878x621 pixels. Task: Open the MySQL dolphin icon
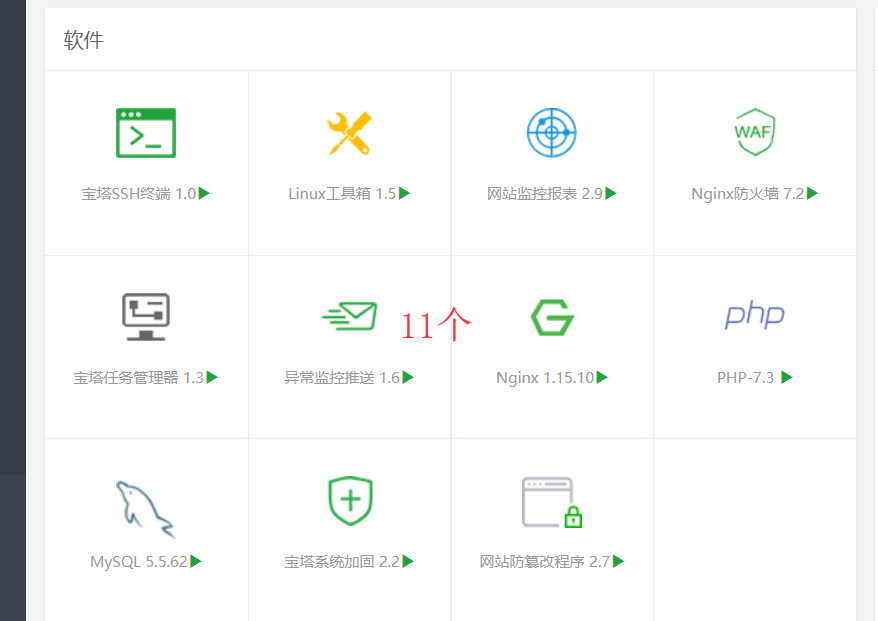click(x=145, y=509)
